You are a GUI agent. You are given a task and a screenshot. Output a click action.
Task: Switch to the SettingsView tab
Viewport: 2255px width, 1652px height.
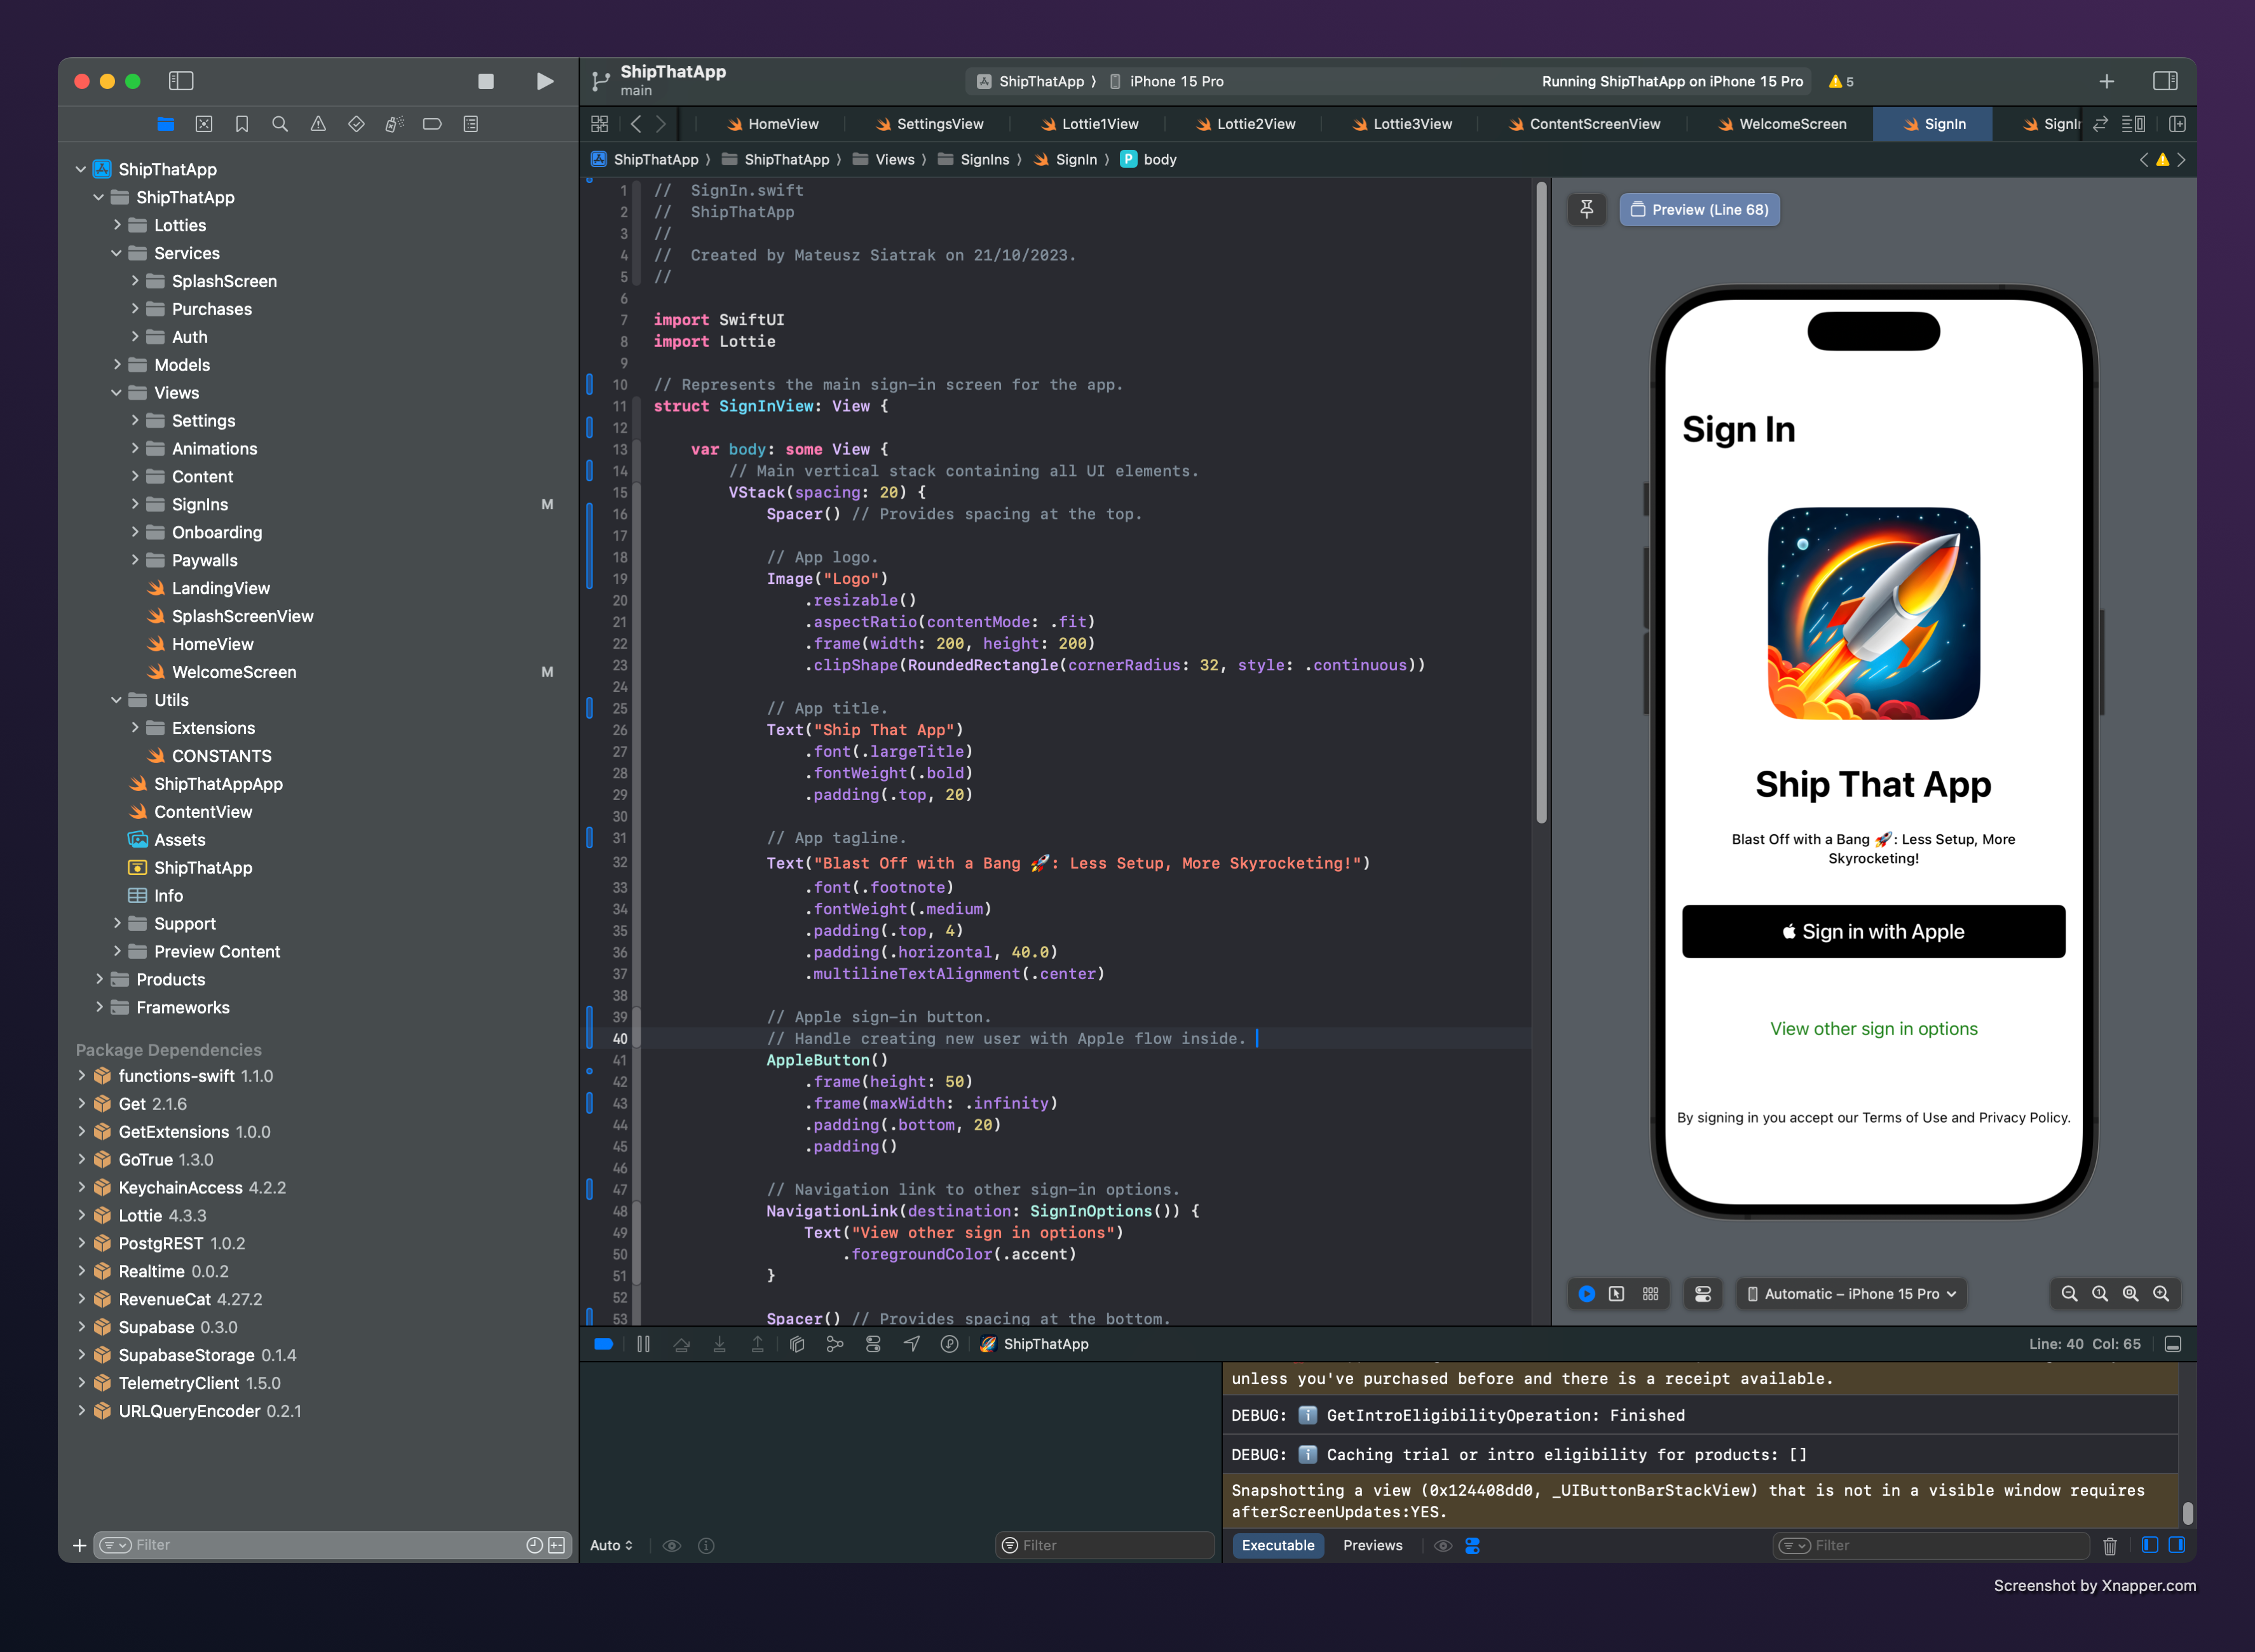[929, 124]
